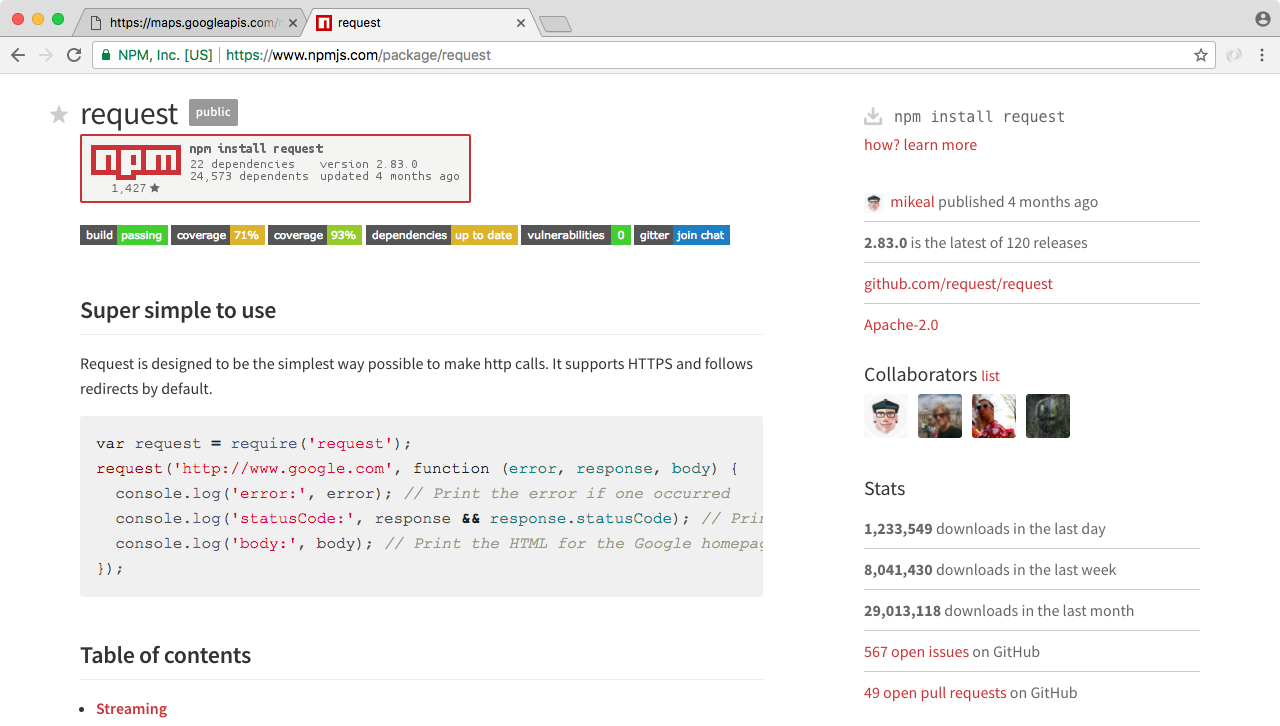Visit mikeal's profile link
1280x726 pixels.
pyautogui.click(x=912, y=202)
